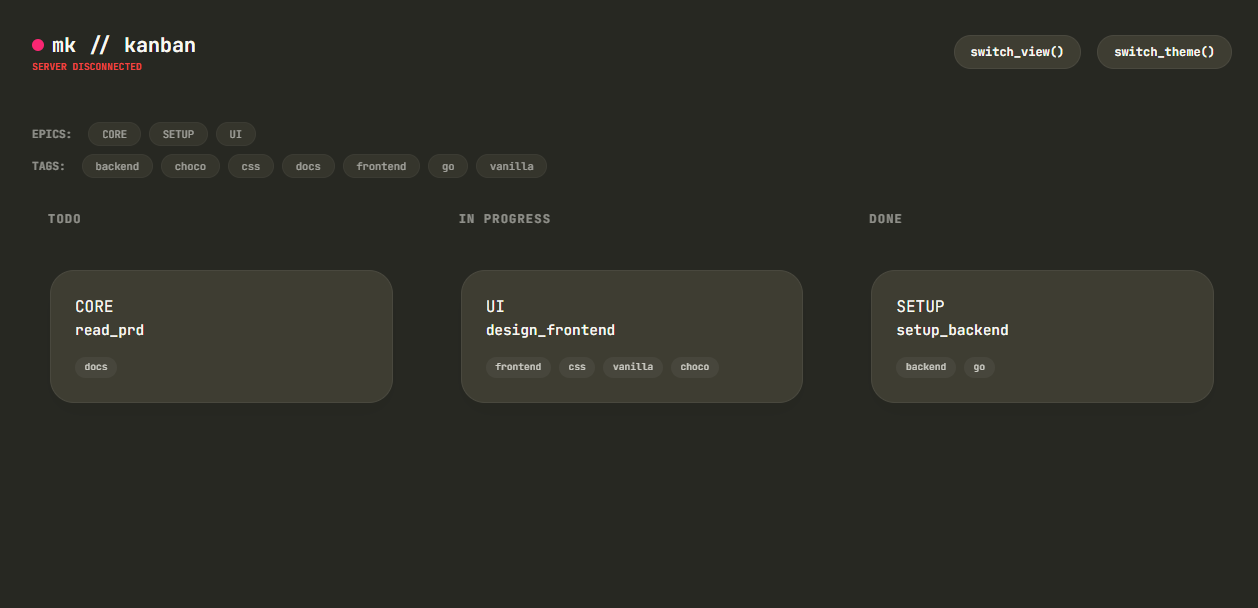
Task: Click the EPICS: label
Action: click(x=52, y=134)
